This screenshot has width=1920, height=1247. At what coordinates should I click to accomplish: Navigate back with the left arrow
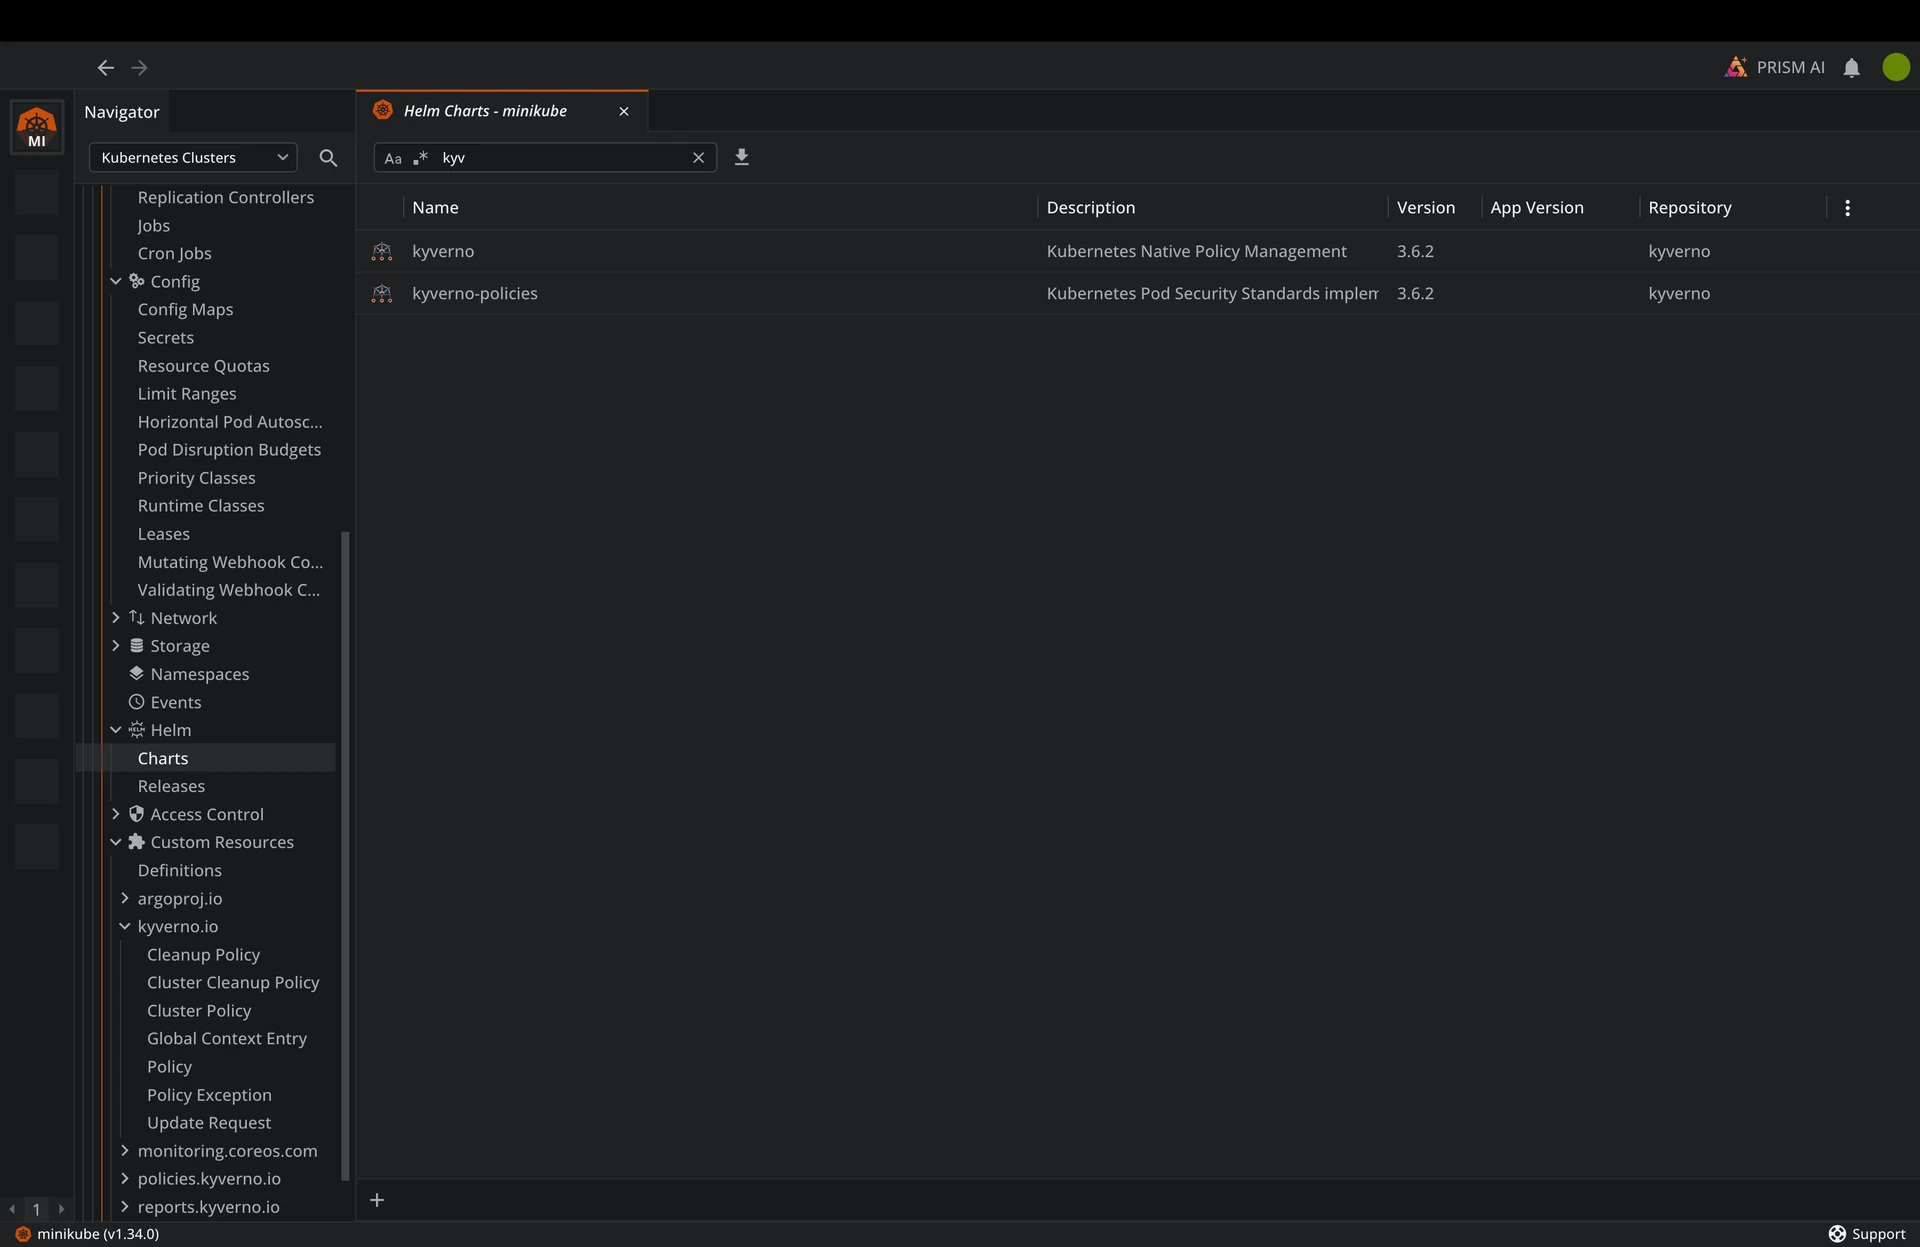[x=105, y=68]
